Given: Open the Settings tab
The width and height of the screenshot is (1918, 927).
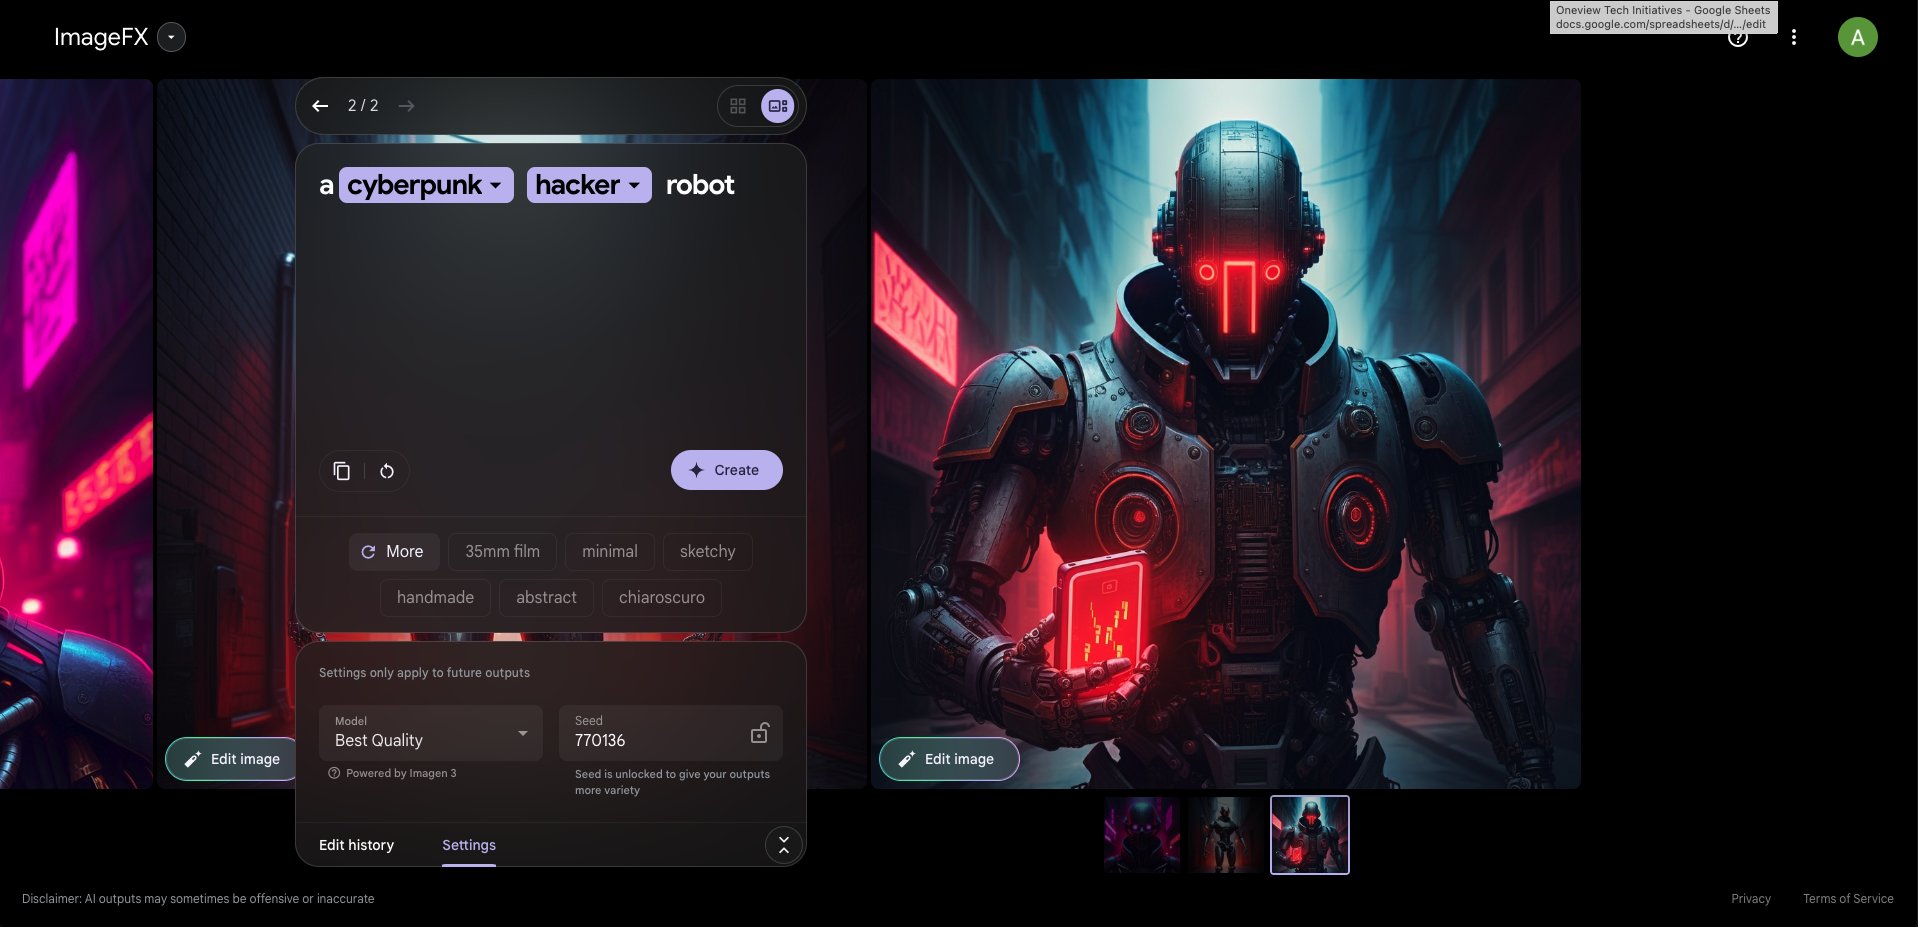Looking at the screenshot, I should pos(469,846).
